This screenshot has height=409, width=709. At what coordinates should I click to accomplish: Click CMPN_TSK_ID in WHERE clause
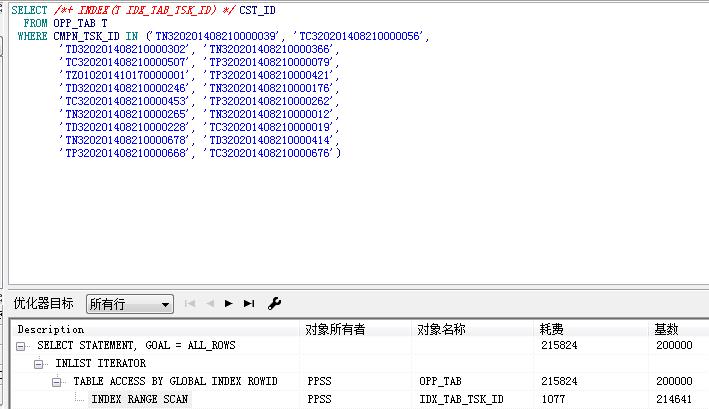[x=86, y=36]
